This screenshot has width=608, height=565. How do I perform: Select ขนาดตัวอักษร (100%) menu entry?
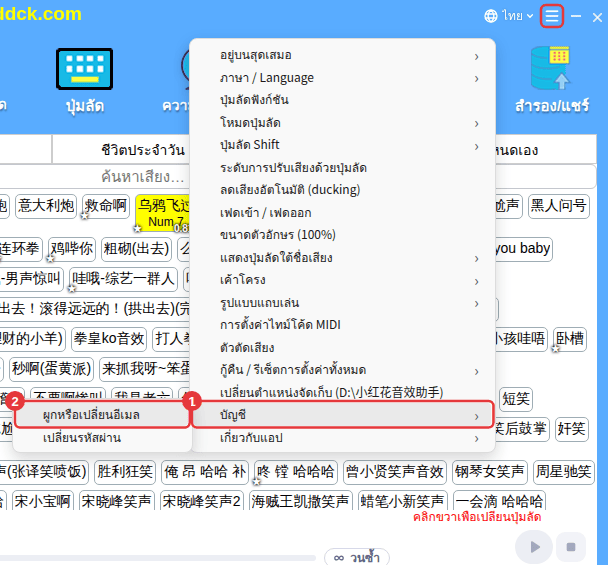(x=342, y=235)
